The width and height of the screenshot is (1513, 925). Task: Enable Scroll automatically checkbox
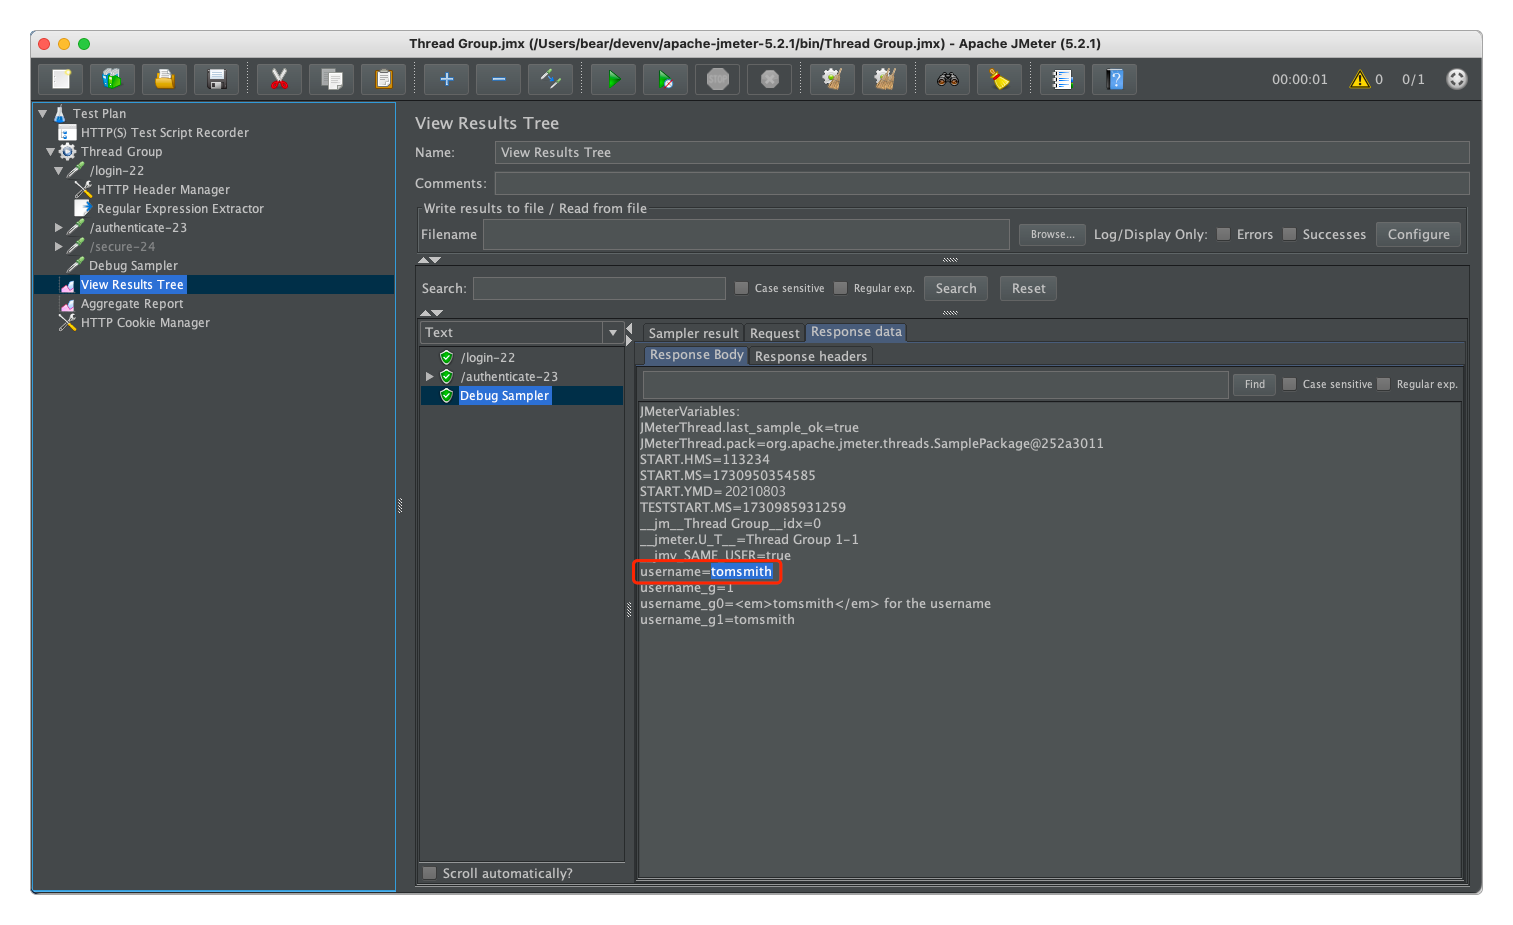pyautogui.click(x=429, y=873)
